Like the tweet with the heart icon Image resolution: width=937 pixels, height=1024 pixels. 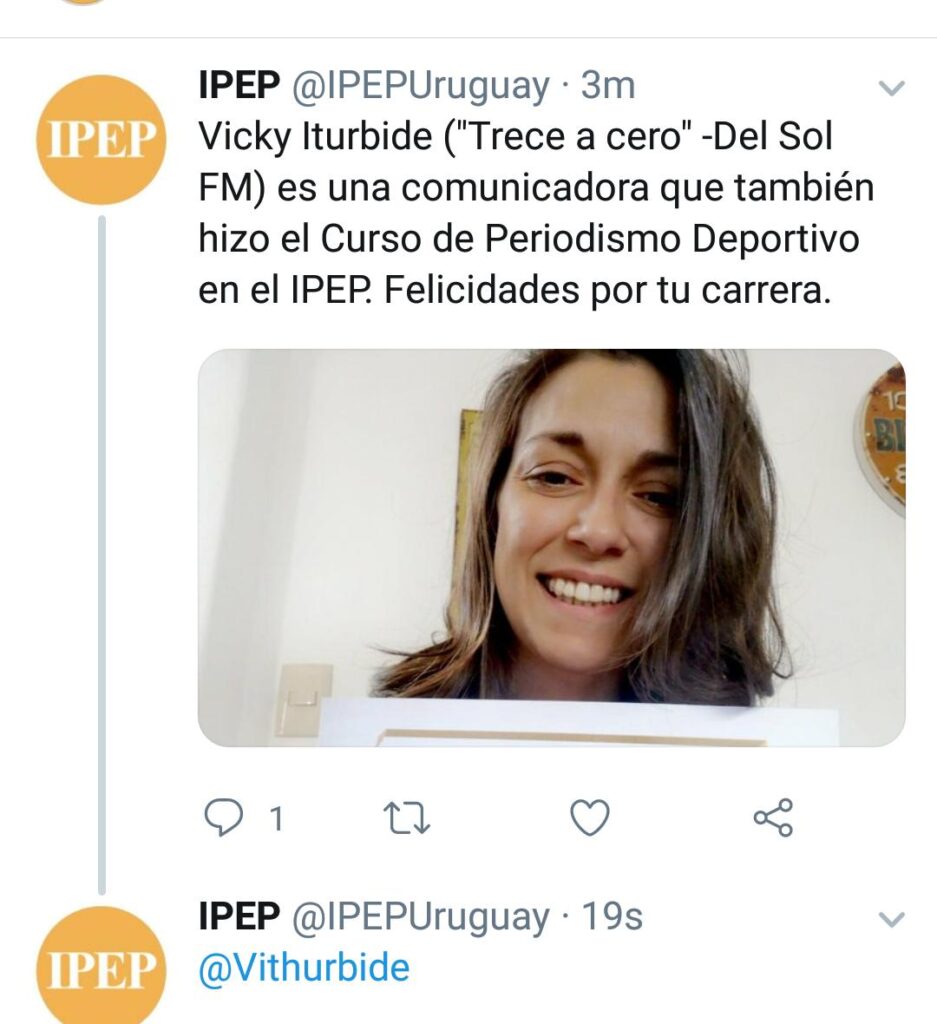pos(590,819)
